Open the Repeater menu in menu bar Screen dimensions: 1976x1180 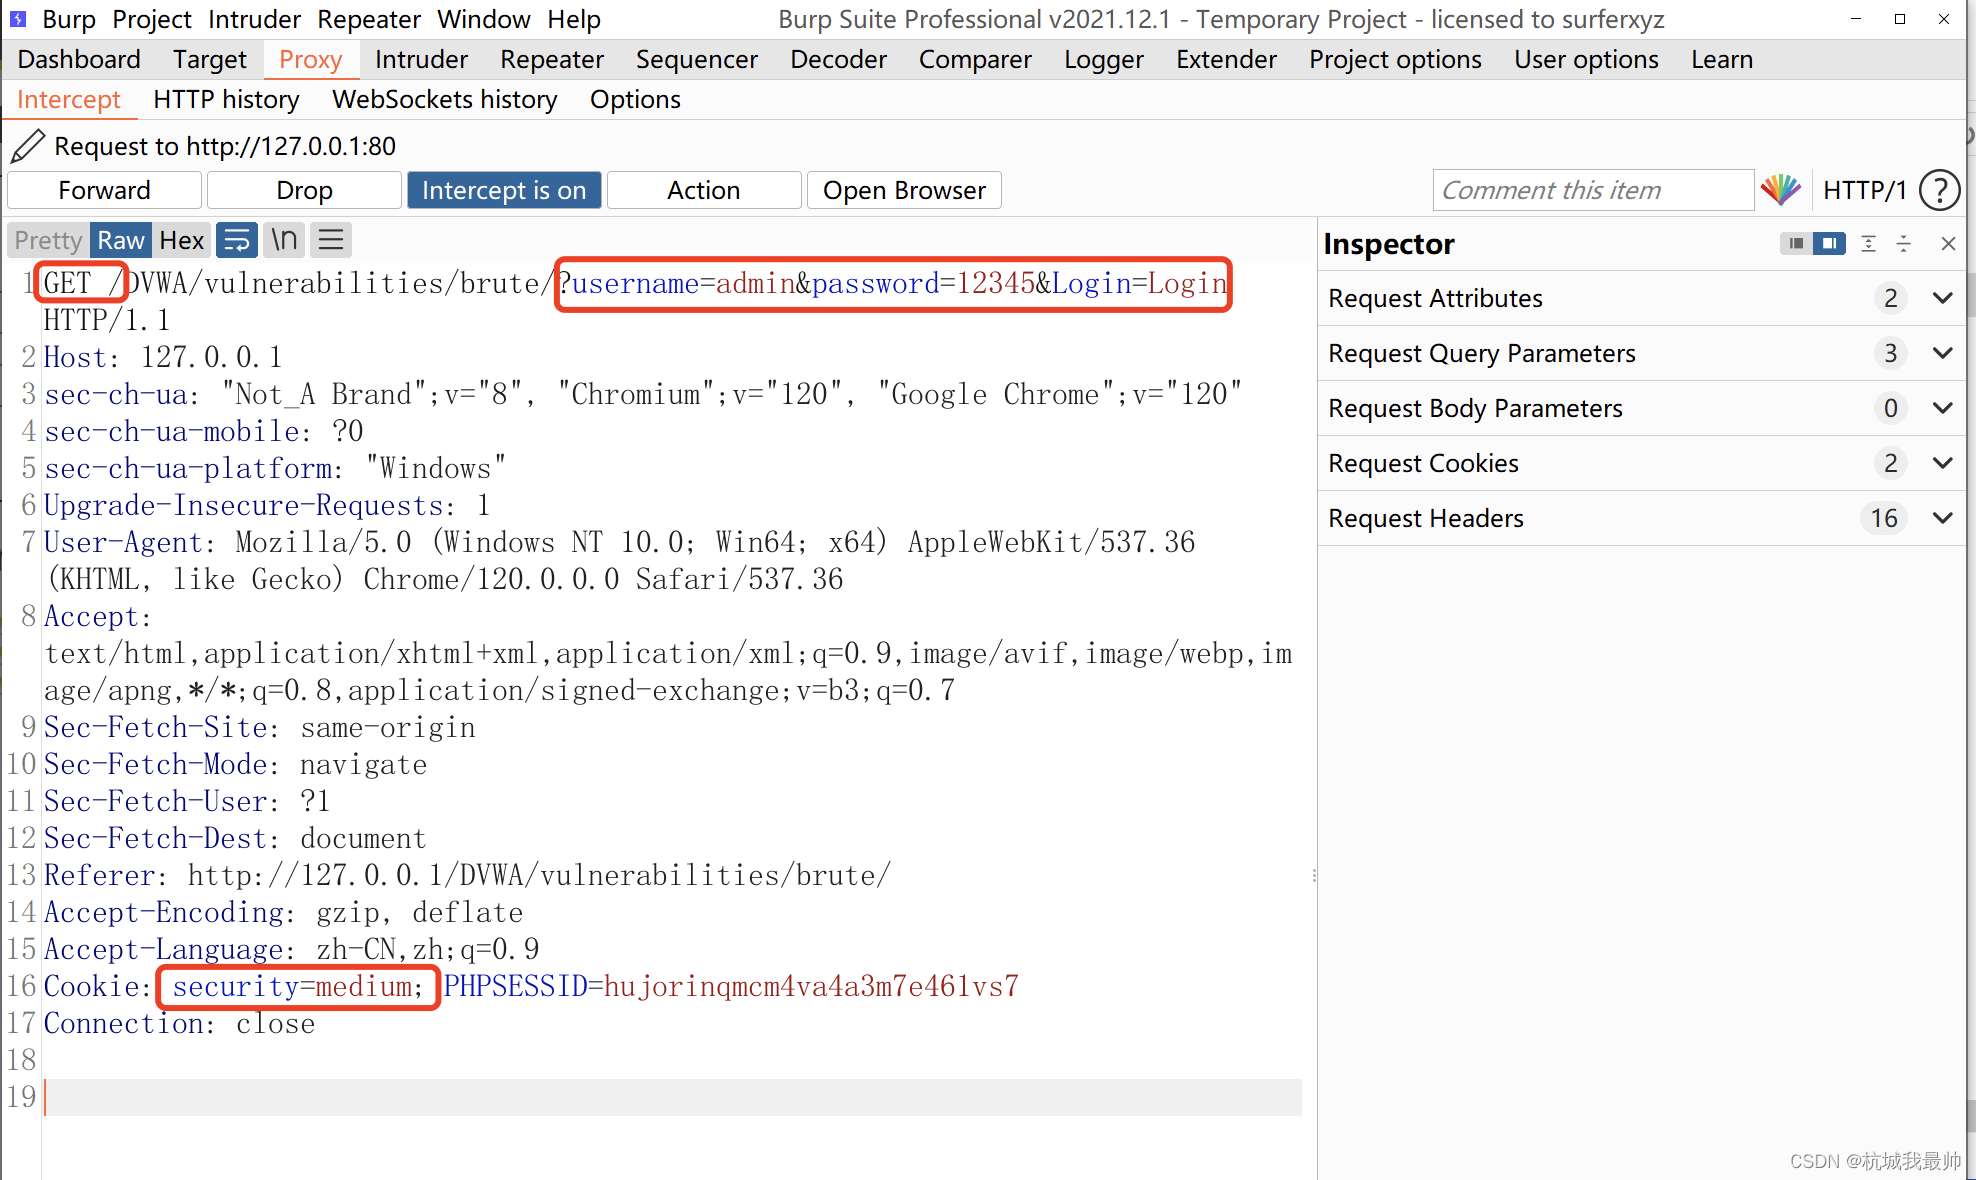(x=369, y=19)
